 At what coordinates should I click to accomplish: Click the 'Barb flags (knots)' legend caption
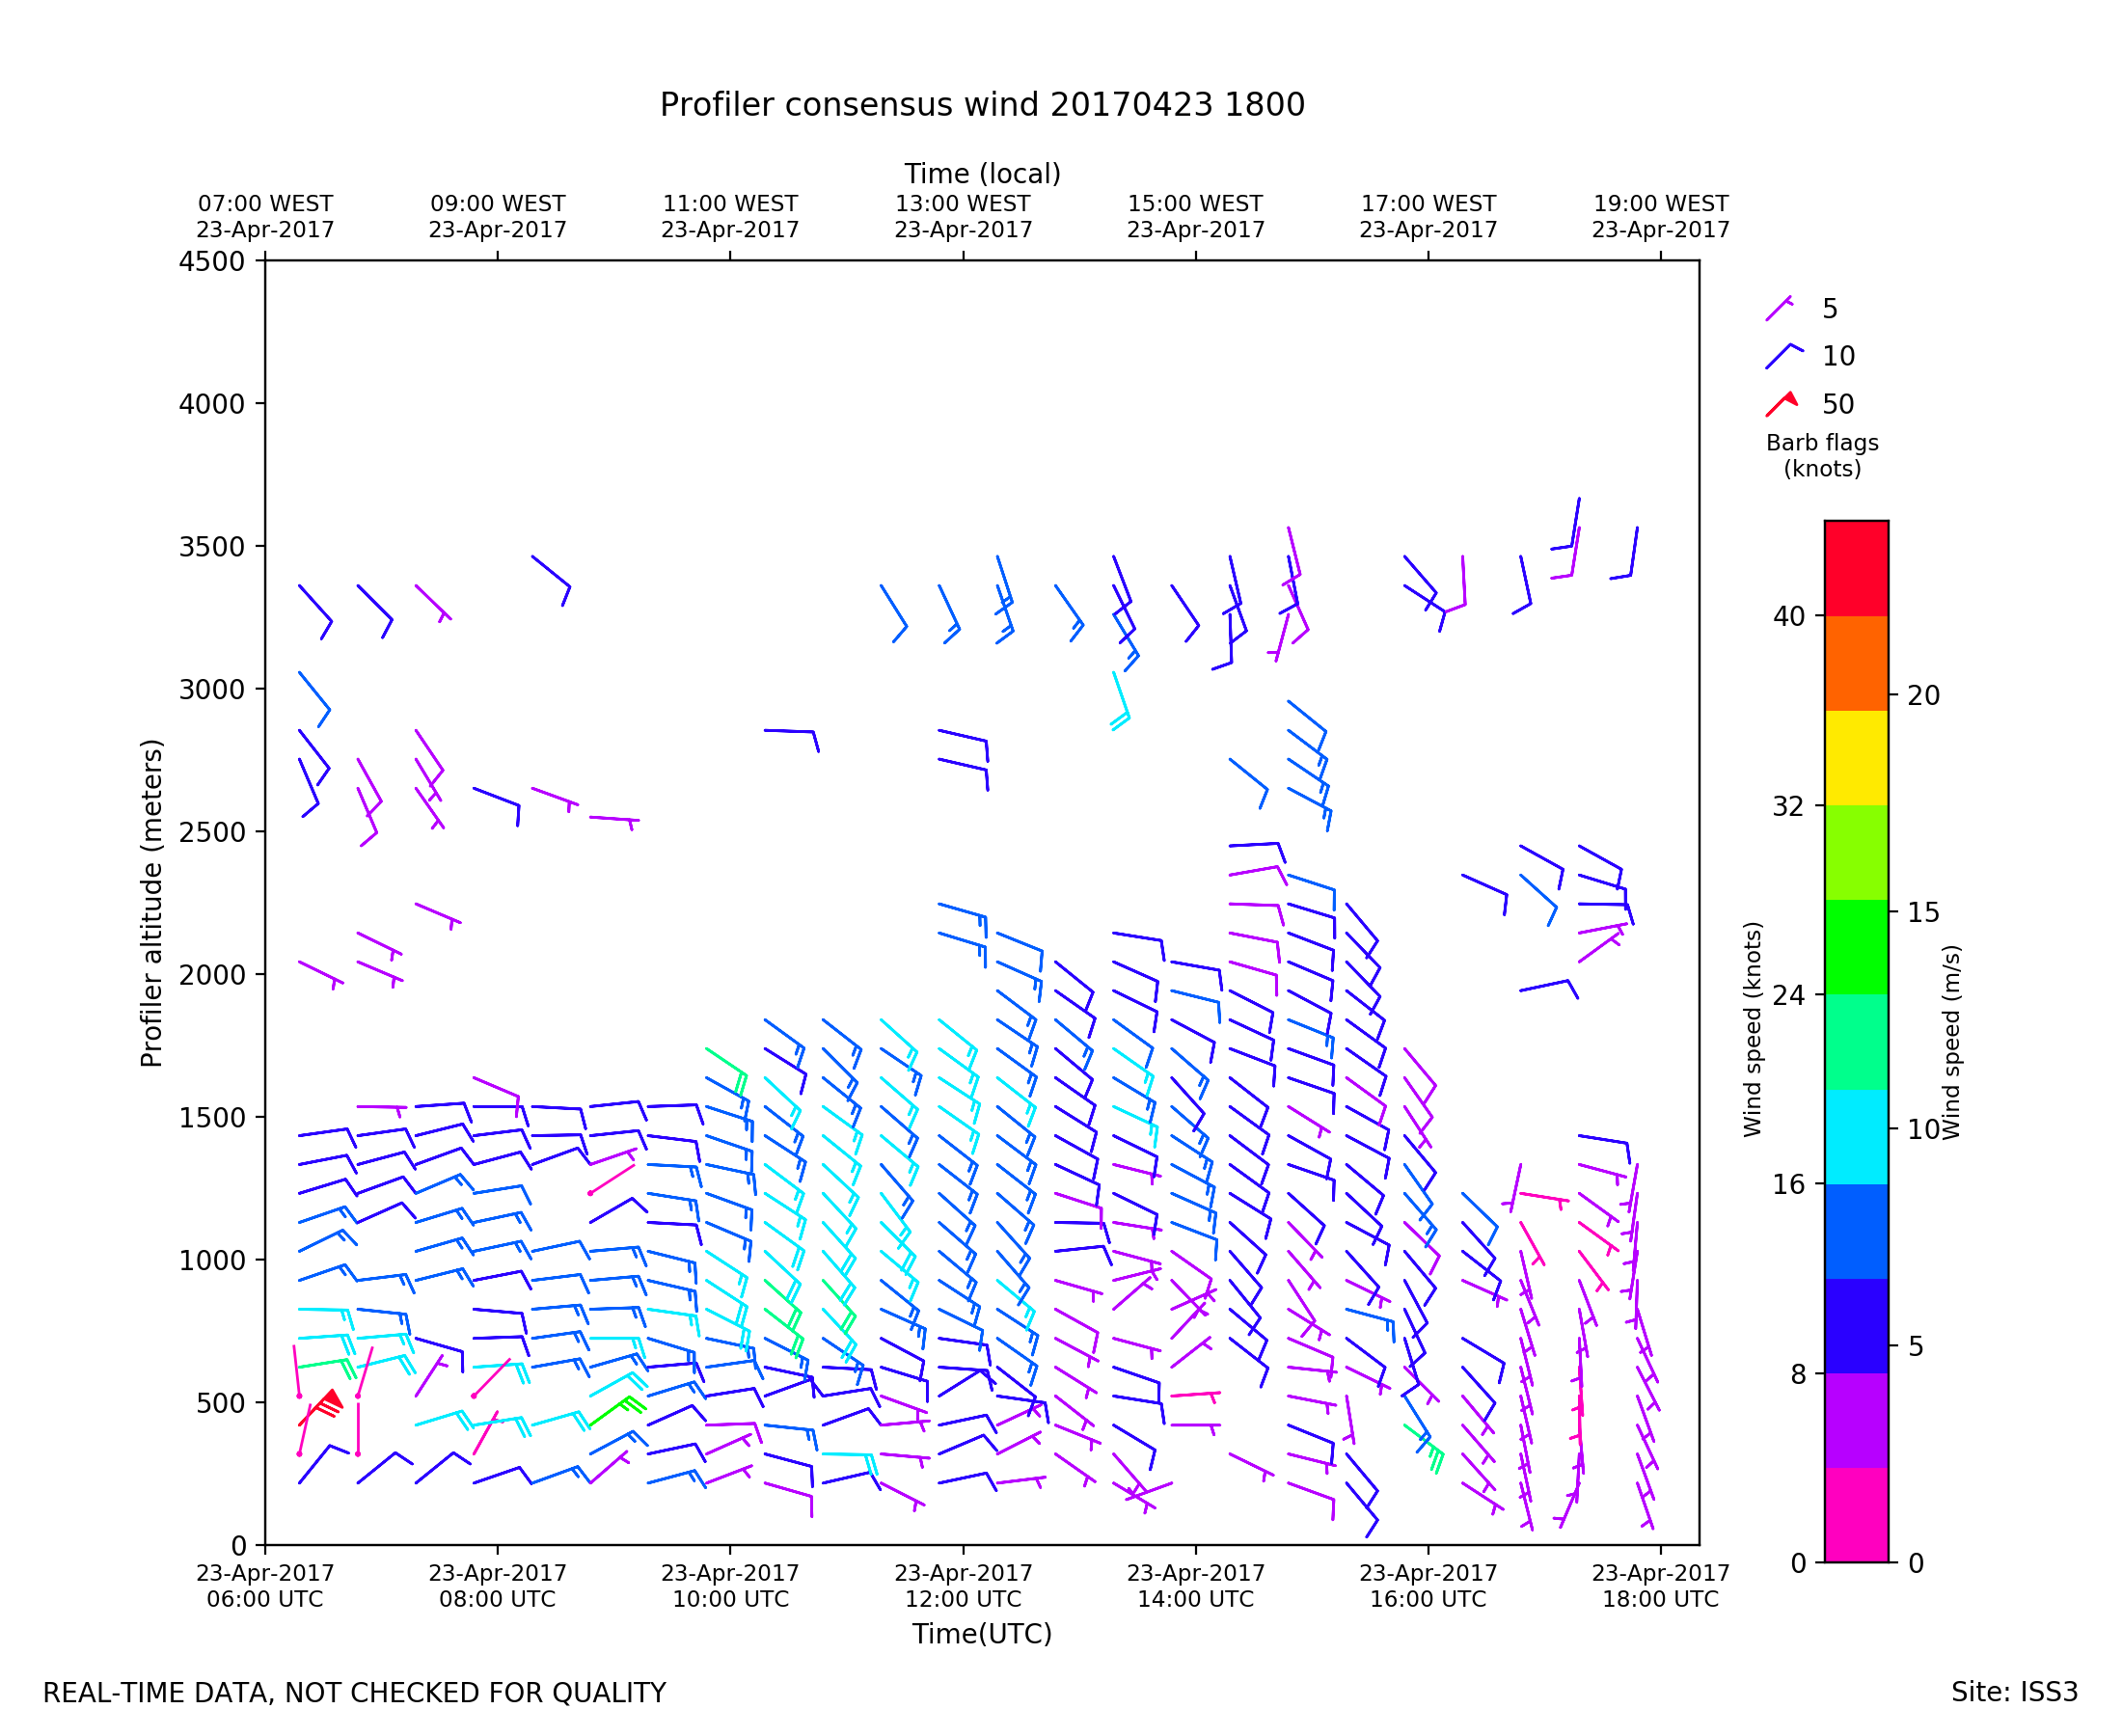[1822, 456]
